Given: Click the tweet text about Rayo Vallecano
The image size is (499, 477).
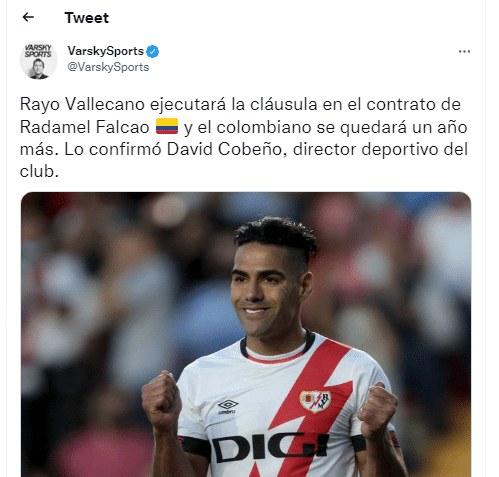Looking at the screenshot, I should pyautogui.click(x=244, y=138).
